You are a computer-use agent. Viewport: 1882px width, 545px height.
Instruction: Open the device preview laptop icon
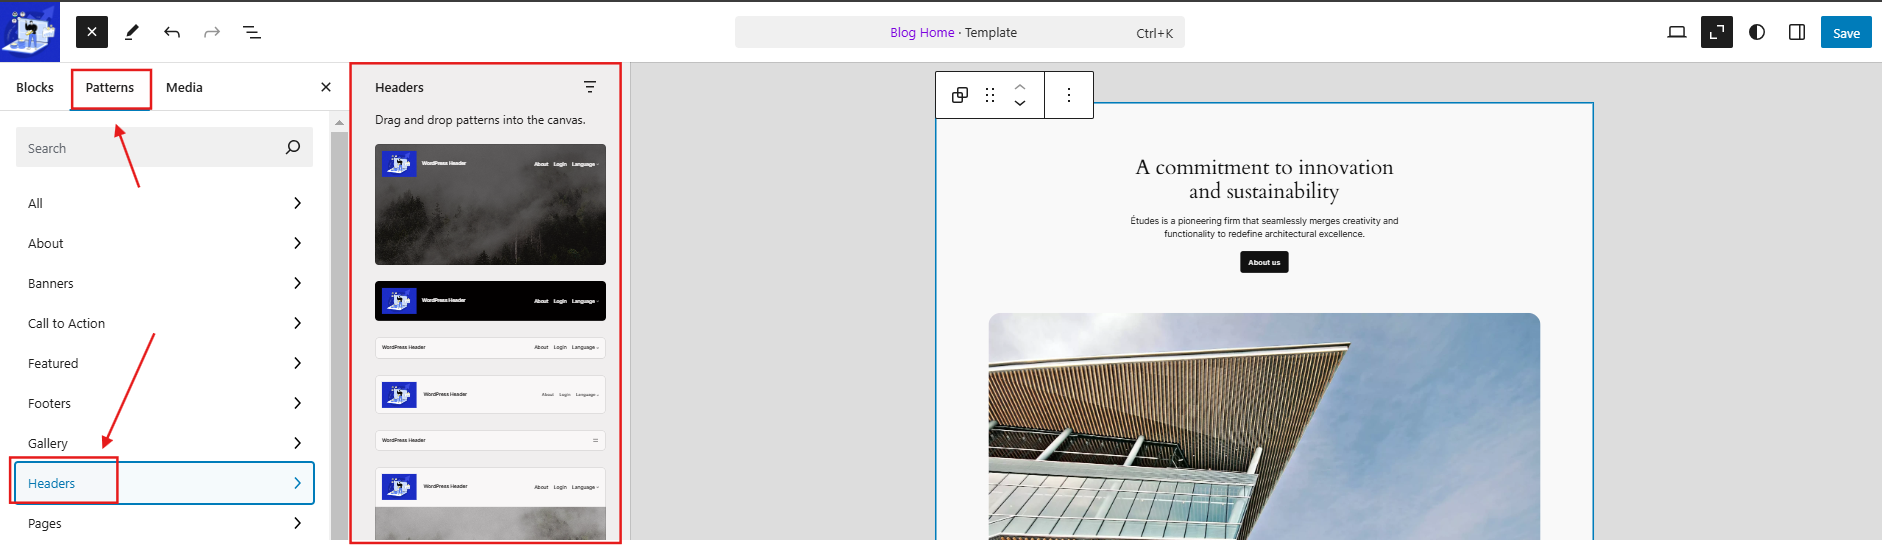1677,33
